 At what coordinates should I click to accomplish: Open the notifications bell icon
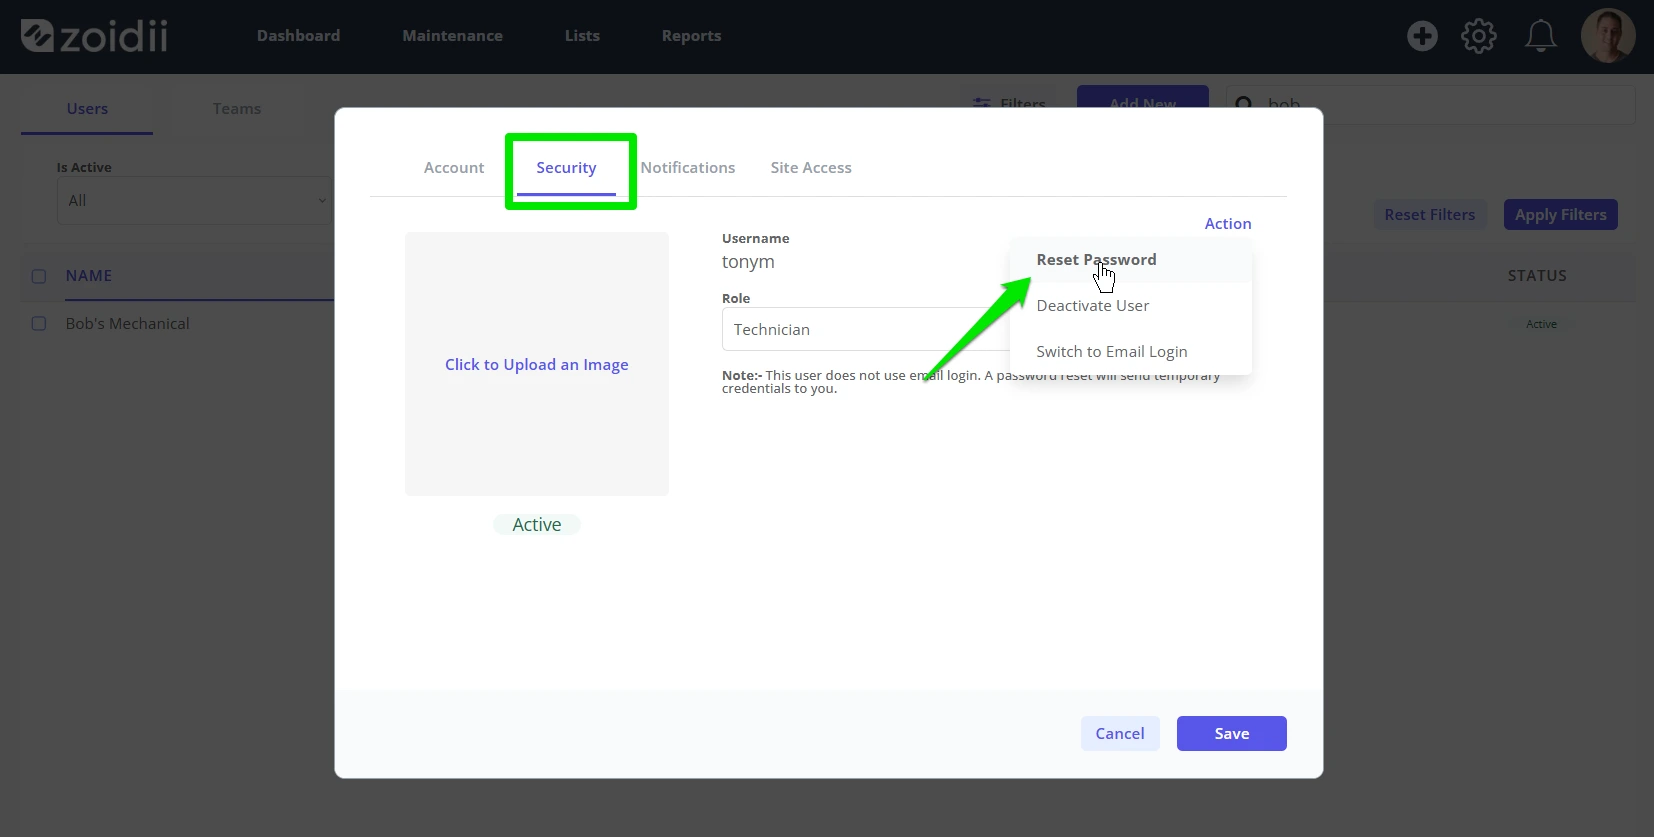(1540, 37)
